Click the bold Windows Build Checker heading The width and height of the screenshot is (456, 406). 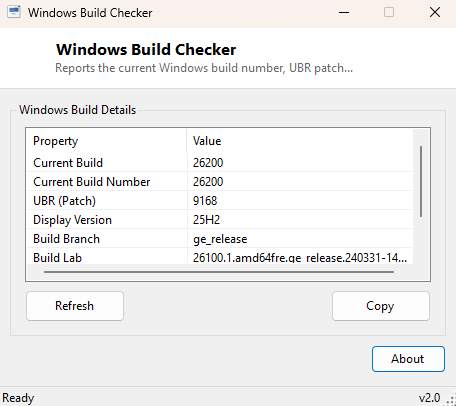pos(146,50)
